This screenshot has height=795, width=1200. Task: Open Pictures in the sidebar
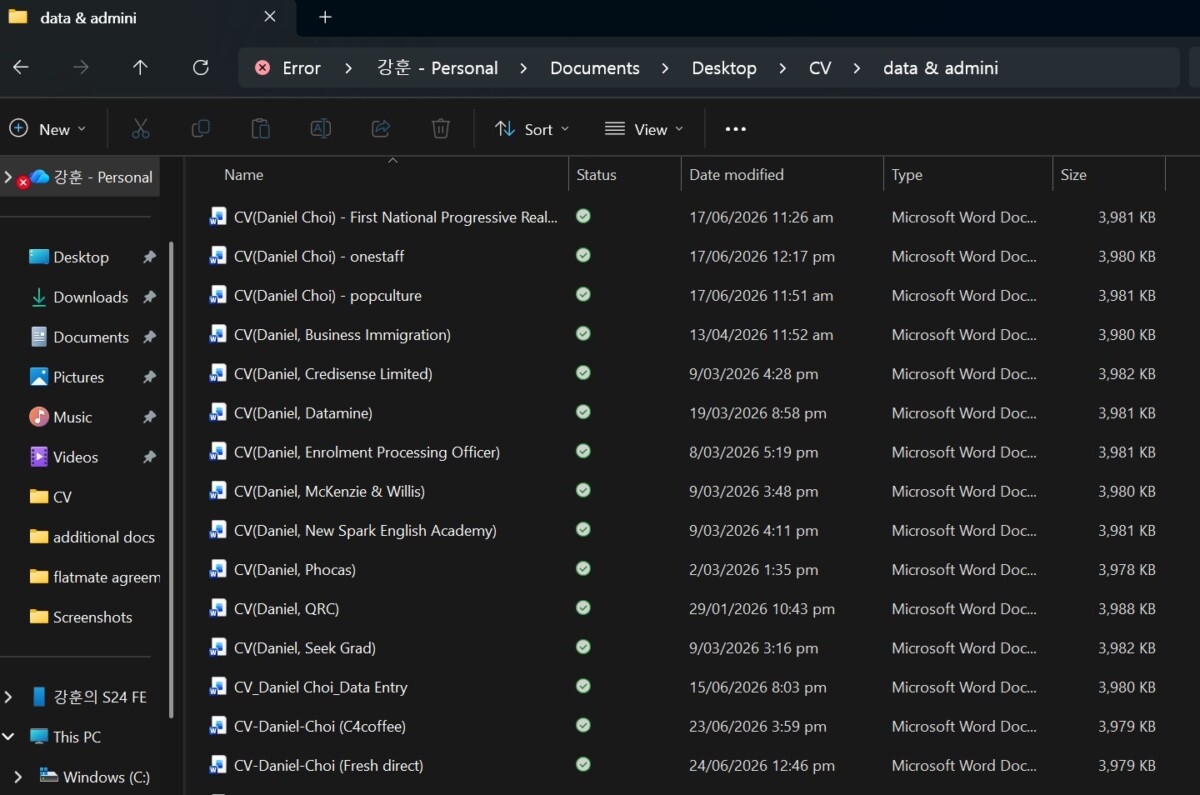(x=78, y=377)
